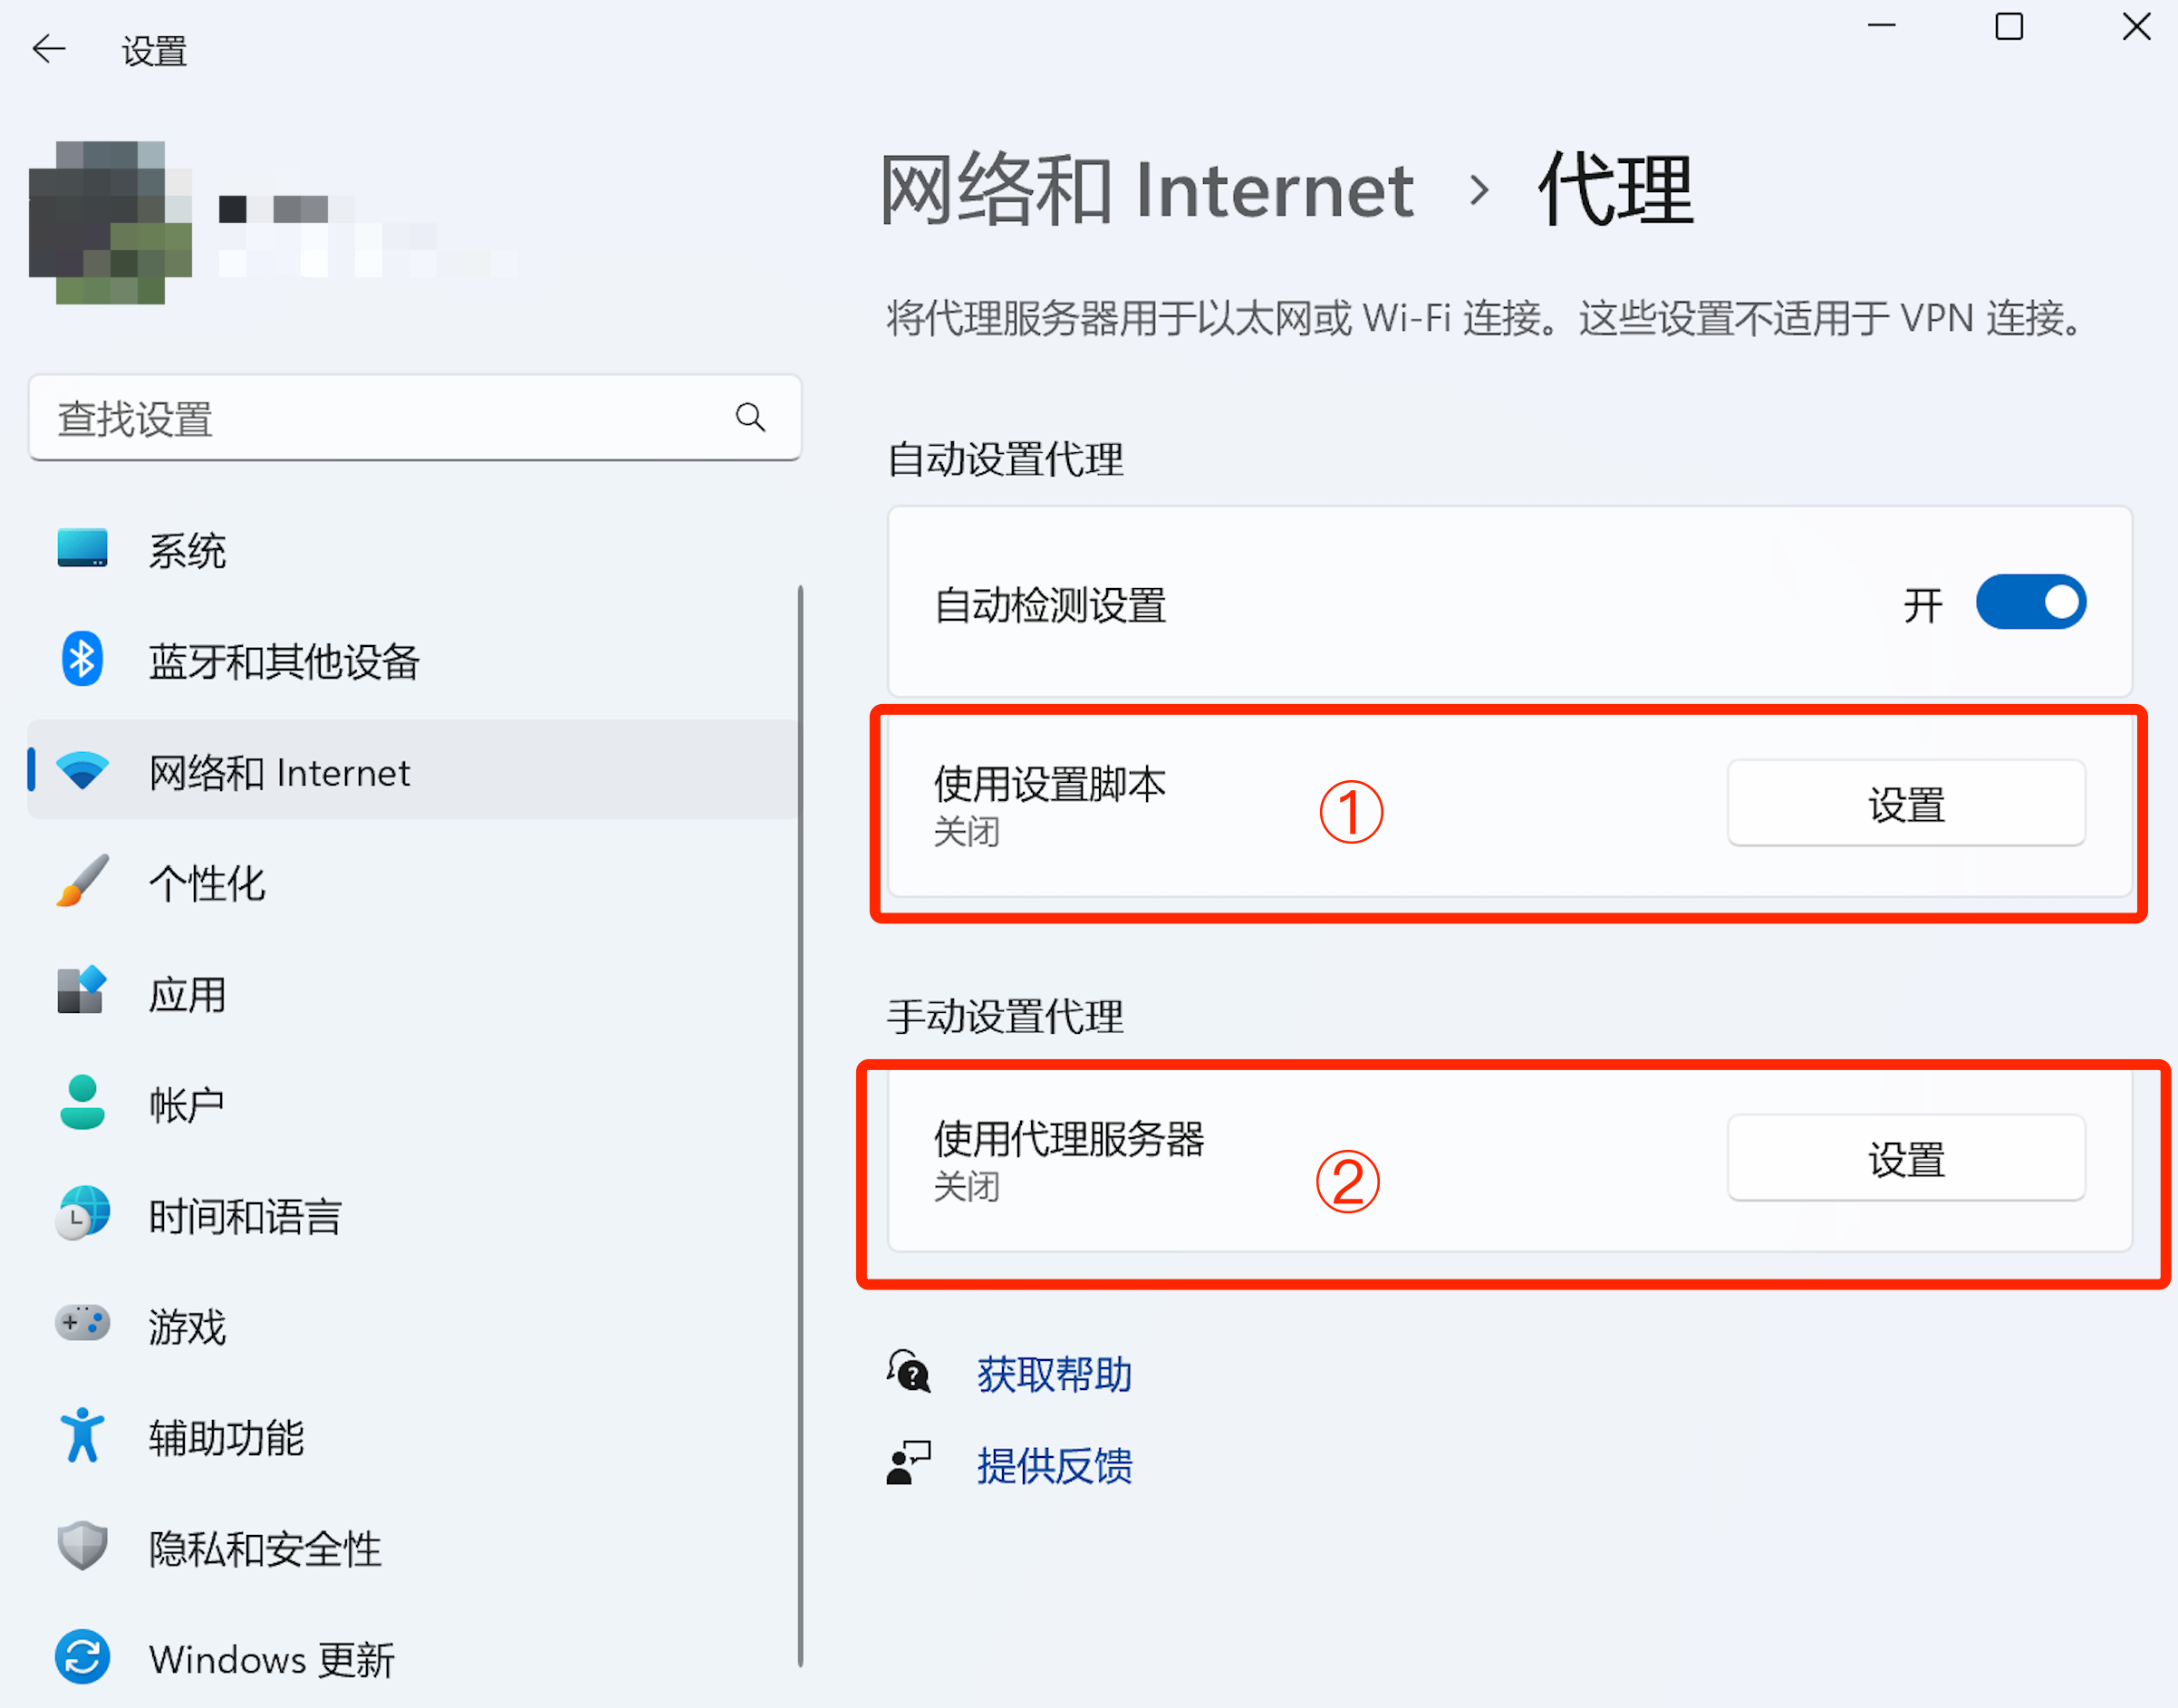2178x1708 pixels.
Task: Turn off the 自动检测设置 toggle
Action: (x=2031, y=602)
